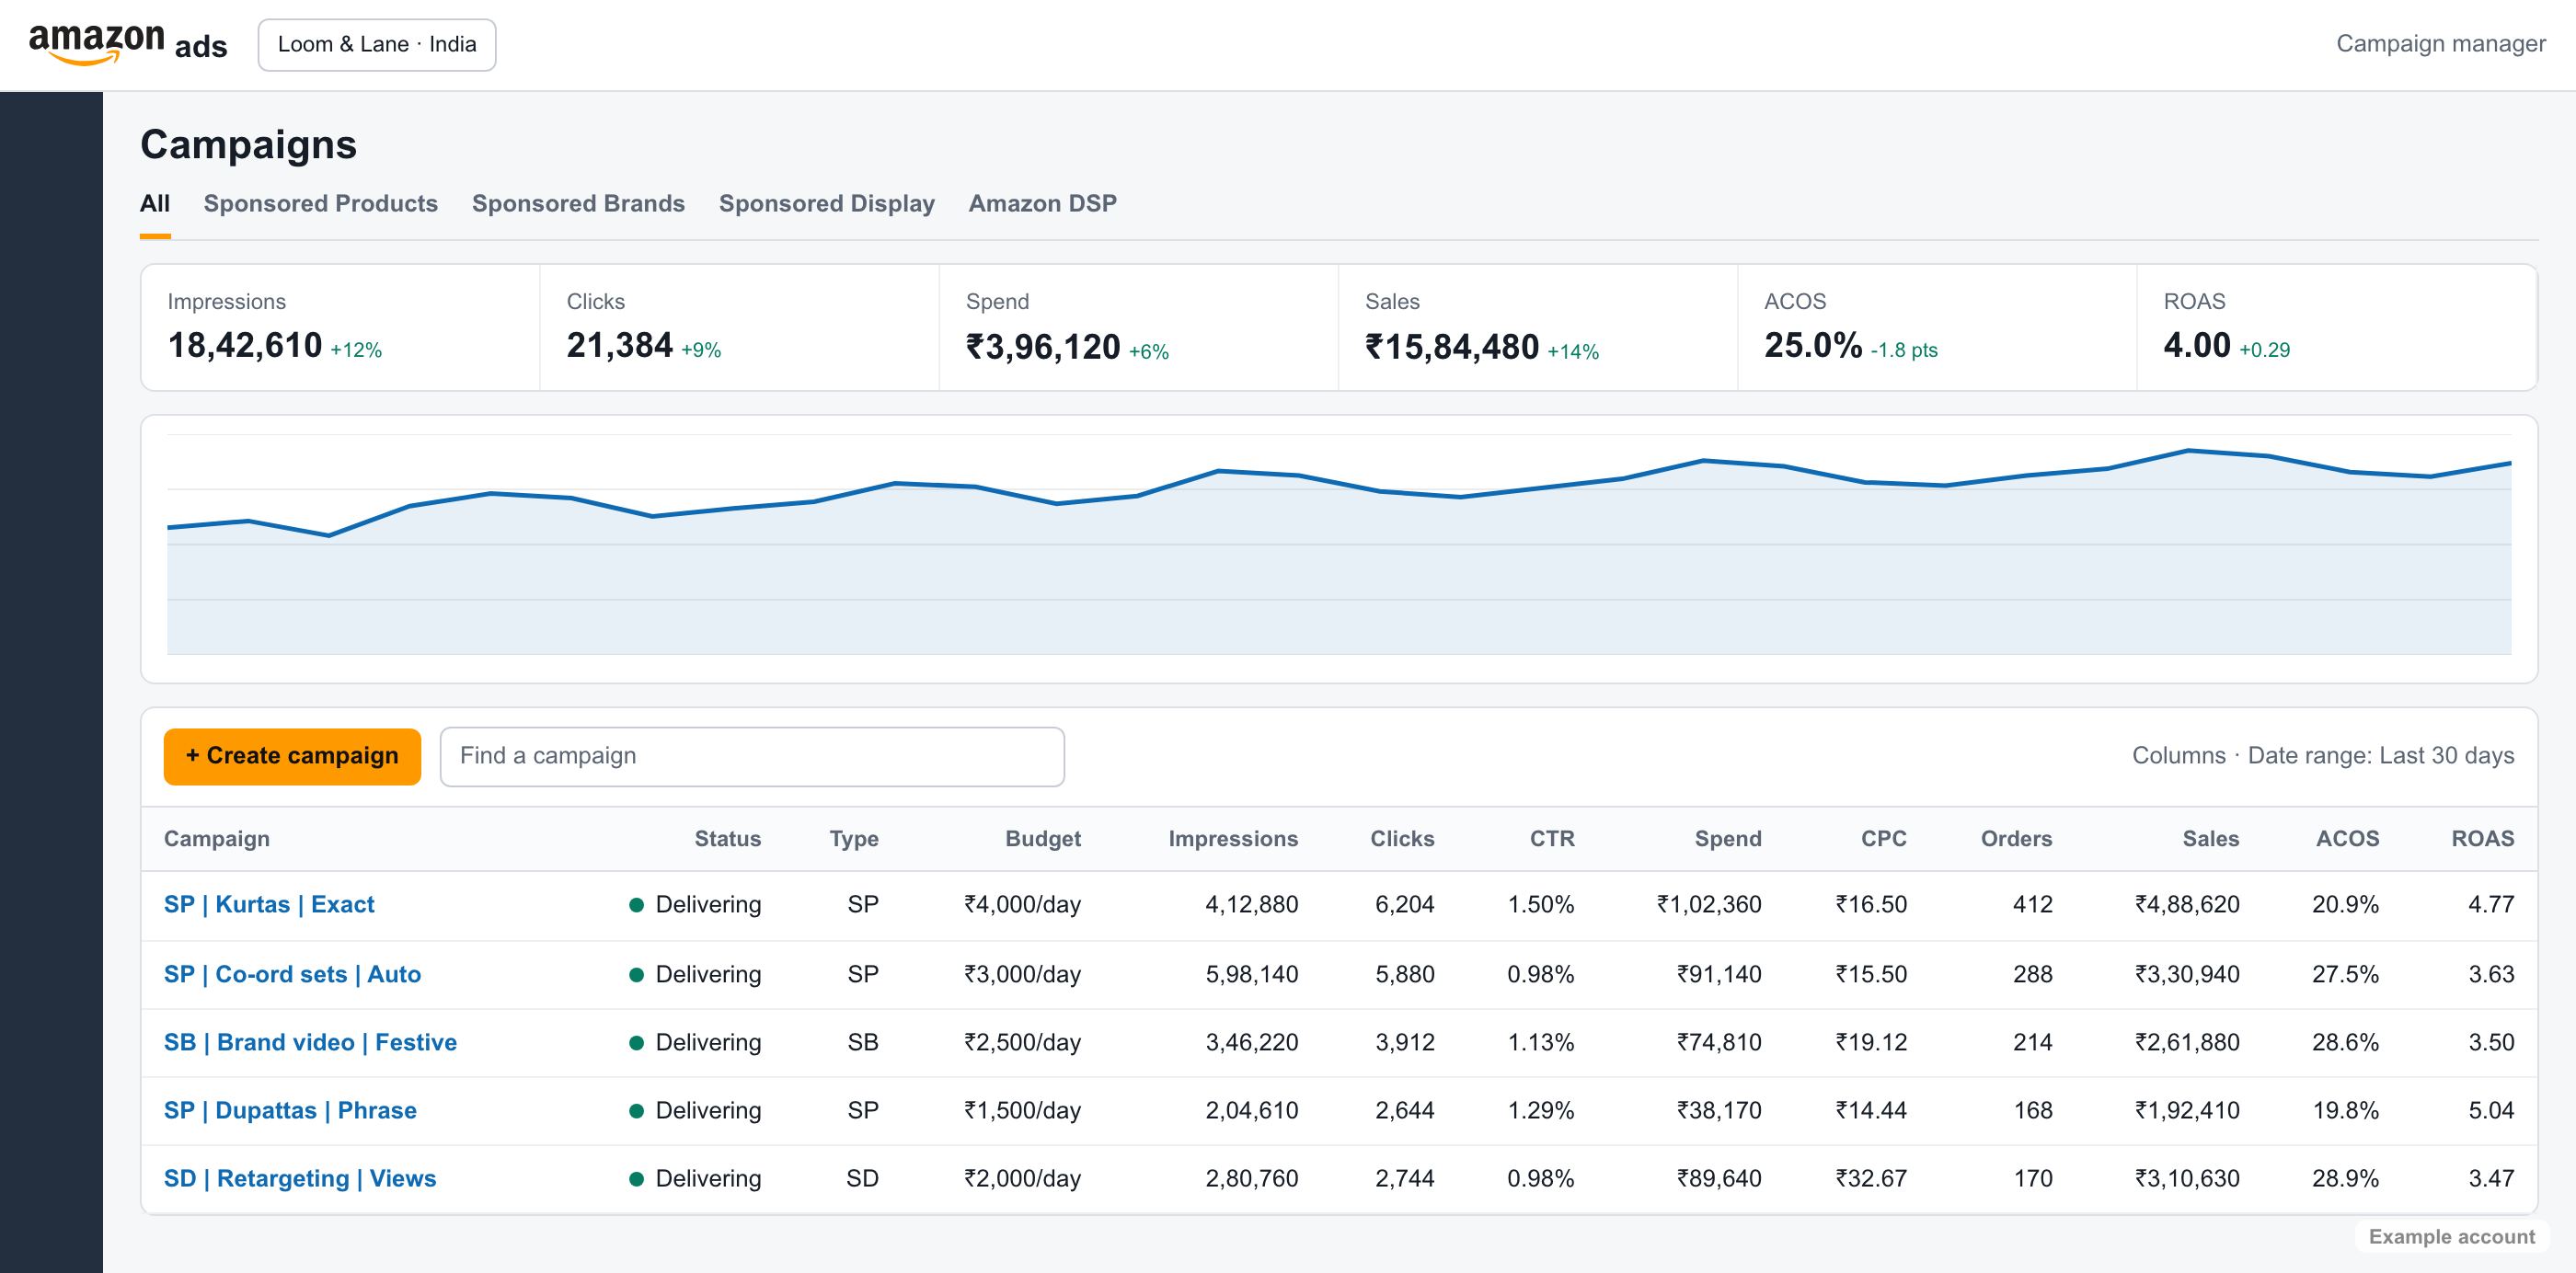This screenshot has height=1273, width=2576.
Task: Open the SD | Retargeting | Views campaign
Action: pos(300,1178)
